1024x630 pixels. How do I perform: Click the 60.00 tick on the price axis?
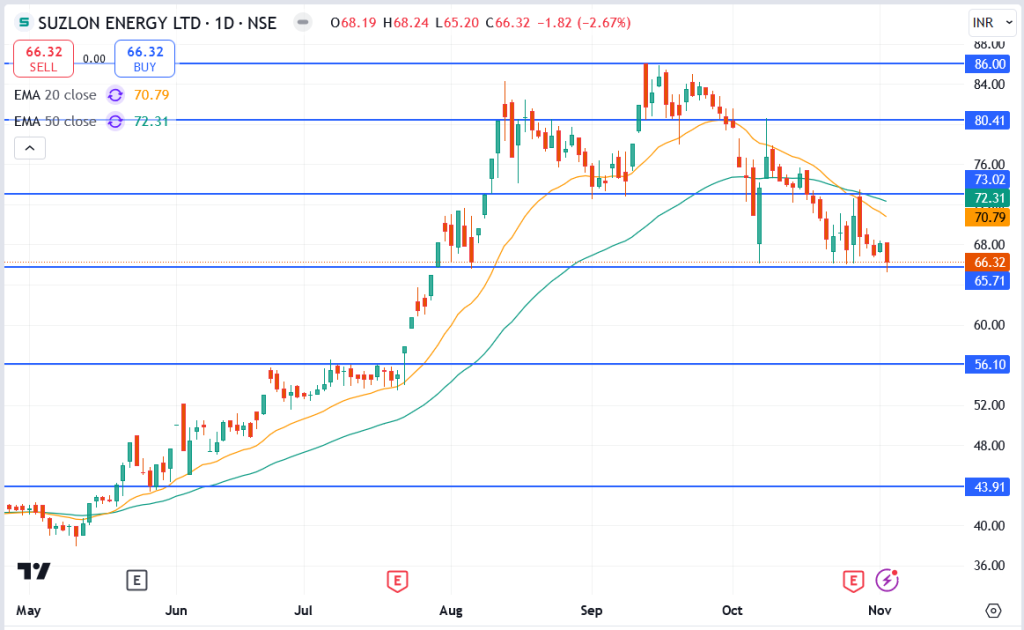989,325
